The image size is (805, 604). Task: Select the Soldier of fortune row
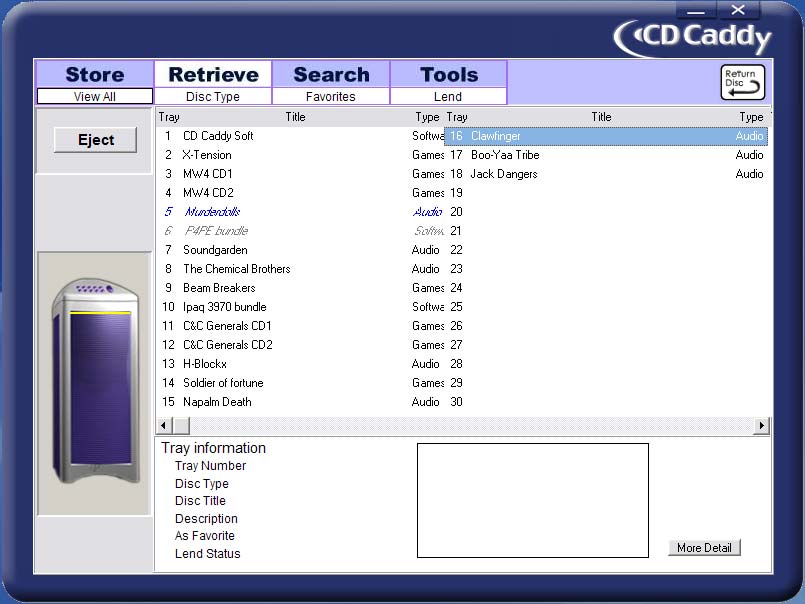300,383
